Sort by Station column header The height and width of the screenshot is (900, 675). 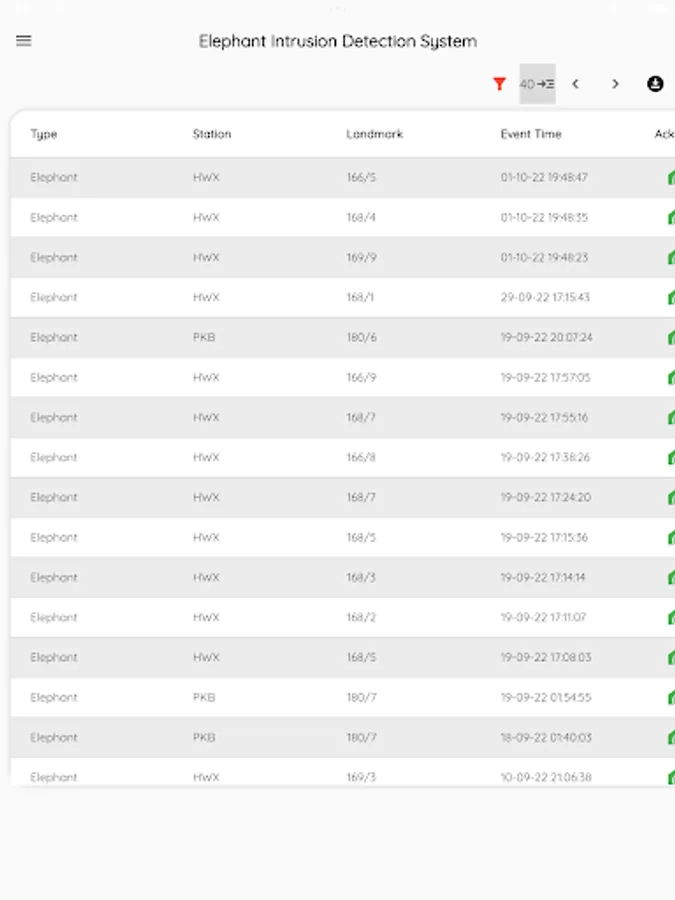[x=212, y=134]
